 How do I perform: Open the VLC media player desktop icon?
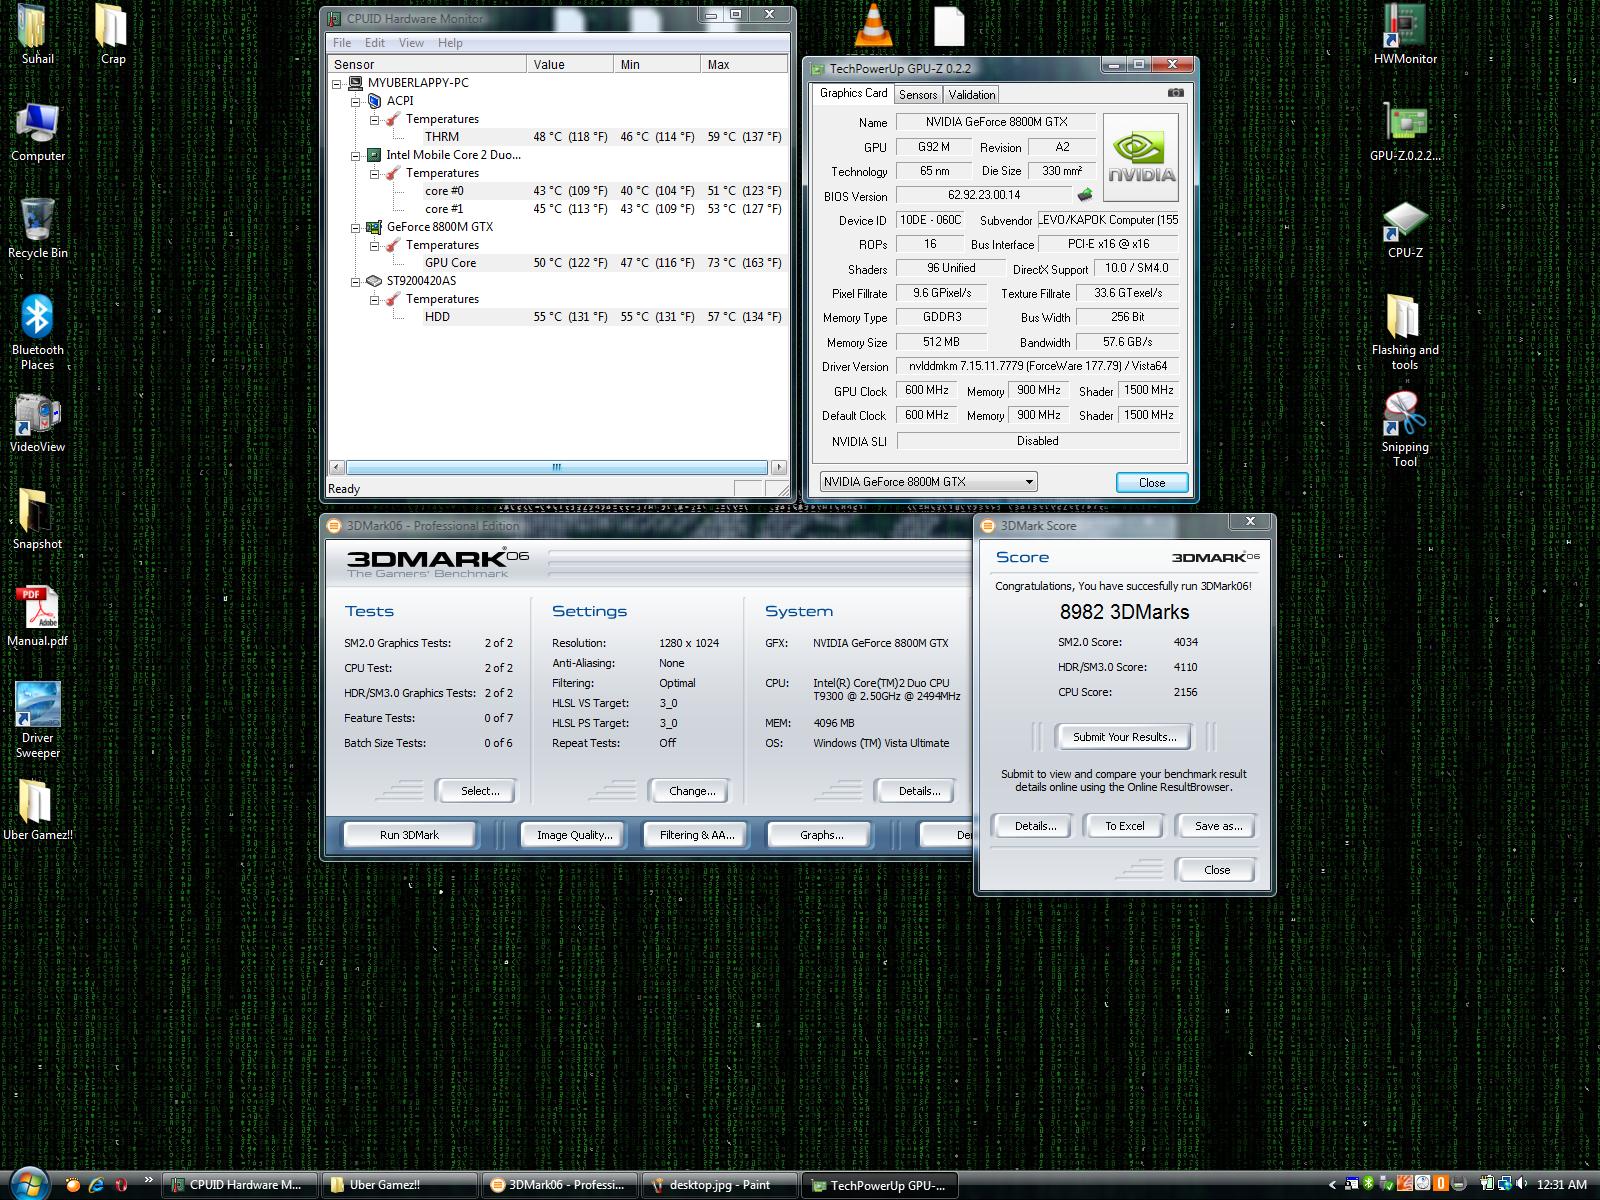coord(874,26)
